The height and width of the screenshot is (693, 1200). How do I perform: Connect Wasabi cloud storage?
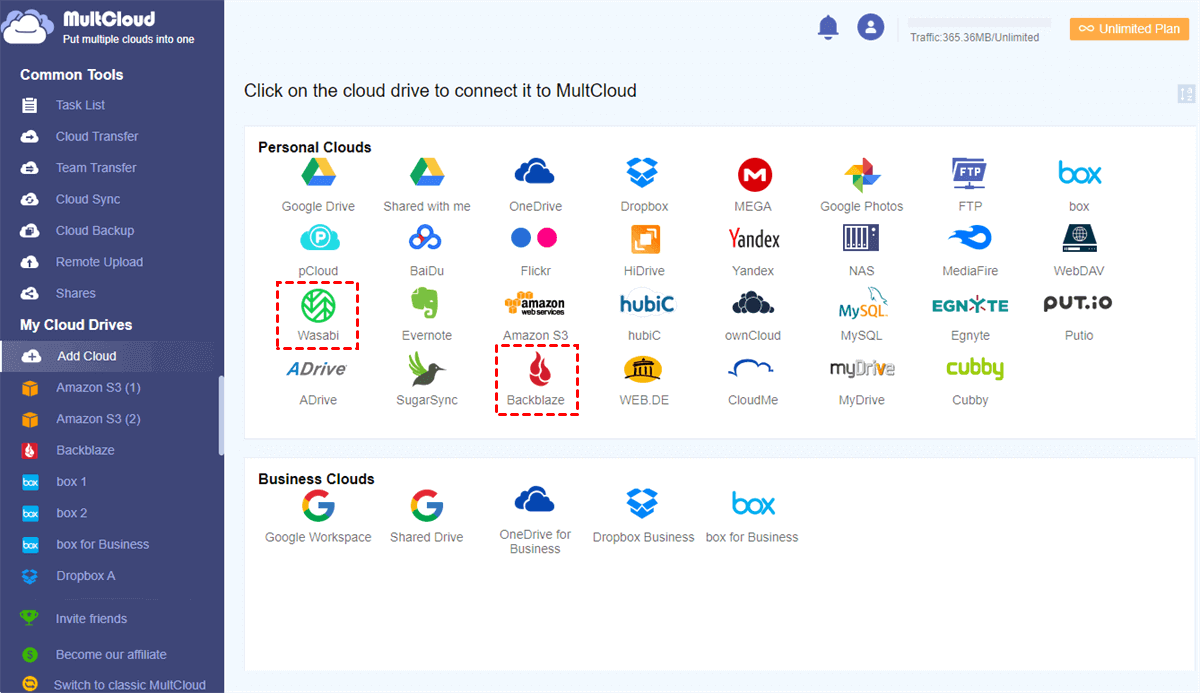point(318,305)
